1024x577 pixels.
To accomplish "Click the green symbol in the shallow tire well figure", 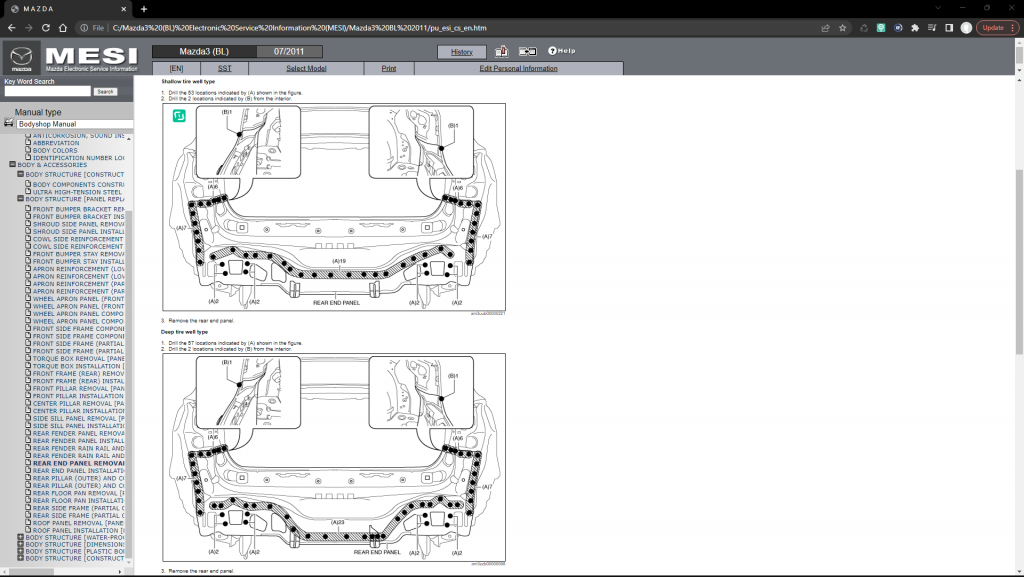I will coord(178,117).
